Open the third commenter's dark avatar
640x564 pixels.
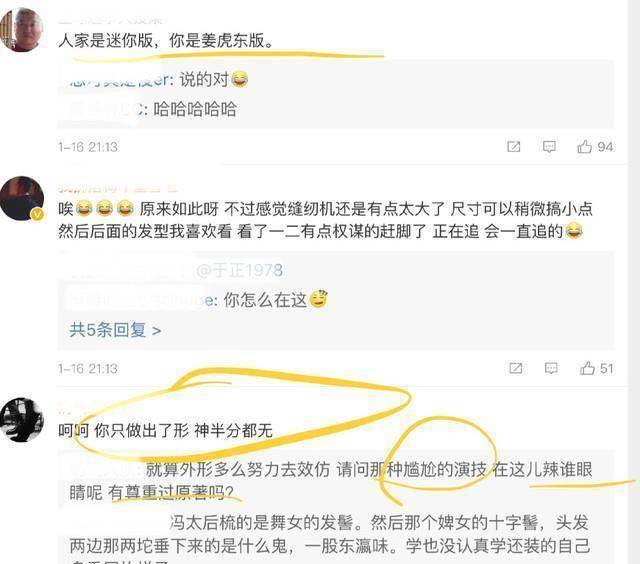[21, 420]
